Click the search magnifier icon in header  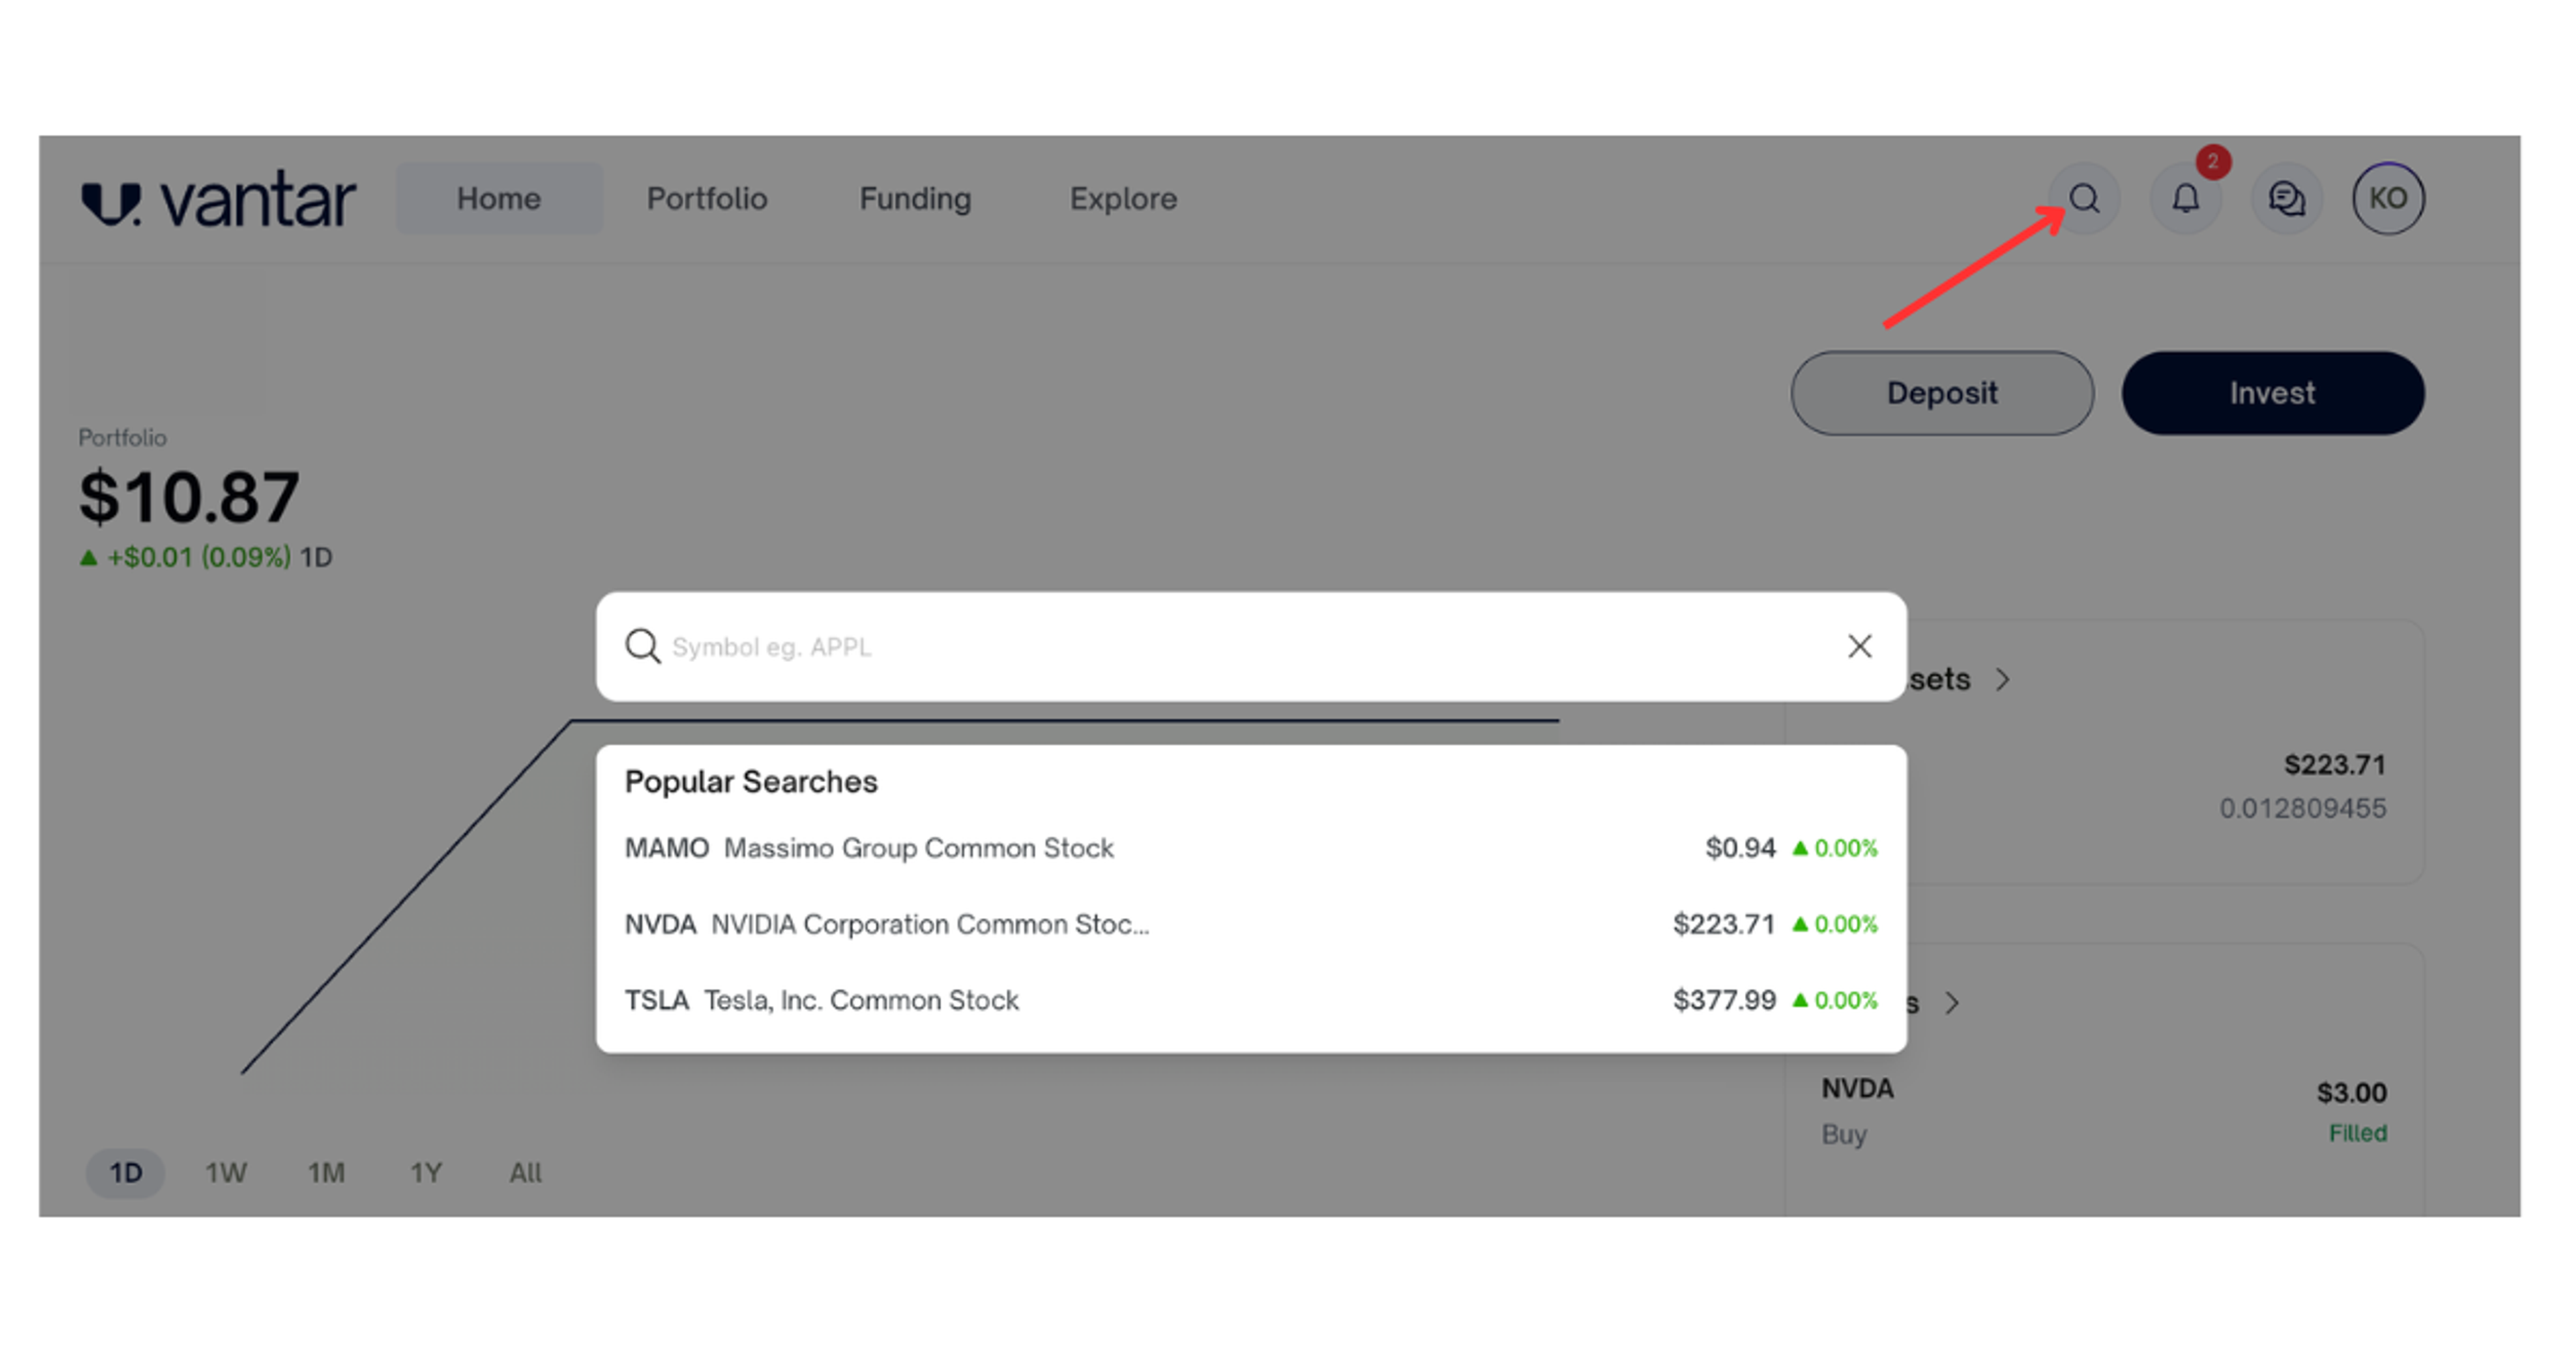(2084, 198)
